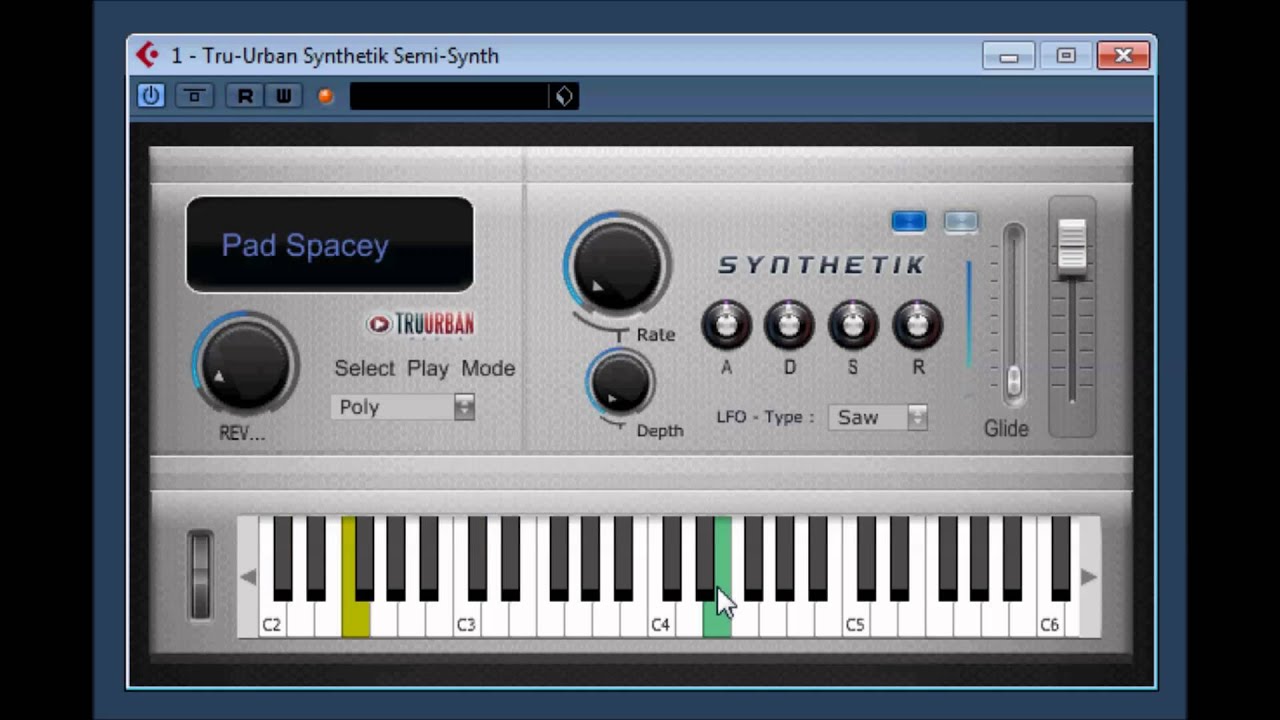Enable Write automation (W) button
Viewport: 1280px width, 720px height.
pos(284,96)
